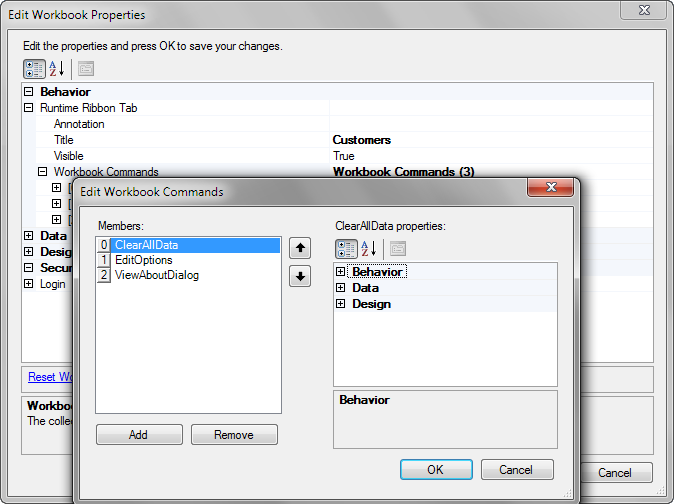Select EditOptions in Members list
The width and height of the screenshot is (674, 504).
189,260
